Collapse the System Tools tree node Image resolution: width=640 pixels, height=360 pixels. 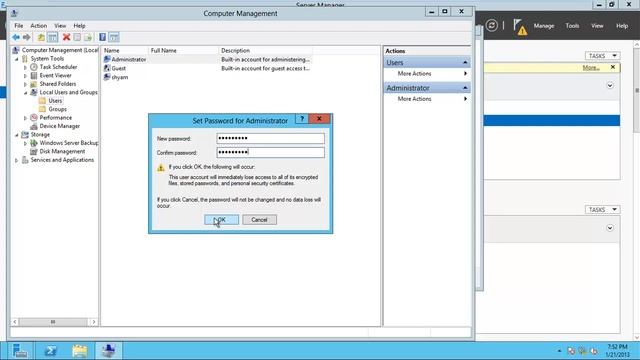17,59
